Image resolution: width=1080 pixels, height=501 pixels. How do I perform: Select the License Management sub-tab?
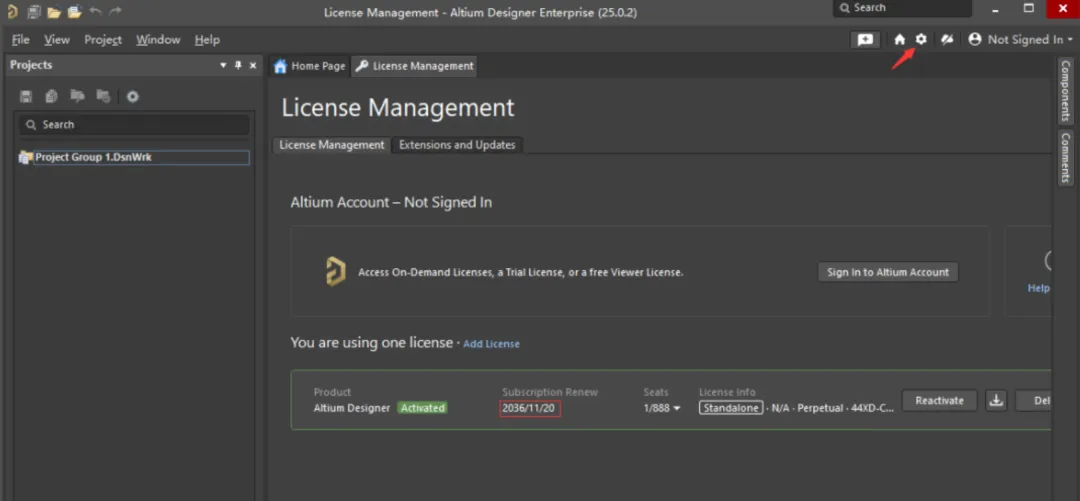point(332,145)
